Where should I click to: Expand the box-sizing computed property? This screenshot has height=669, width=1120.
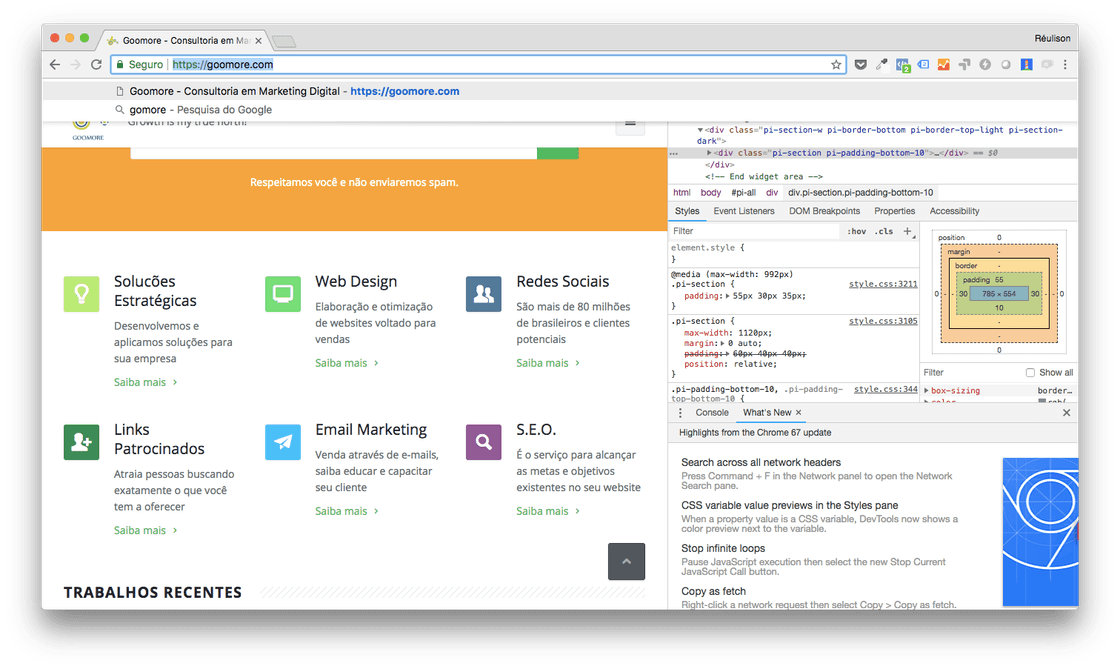926,391
